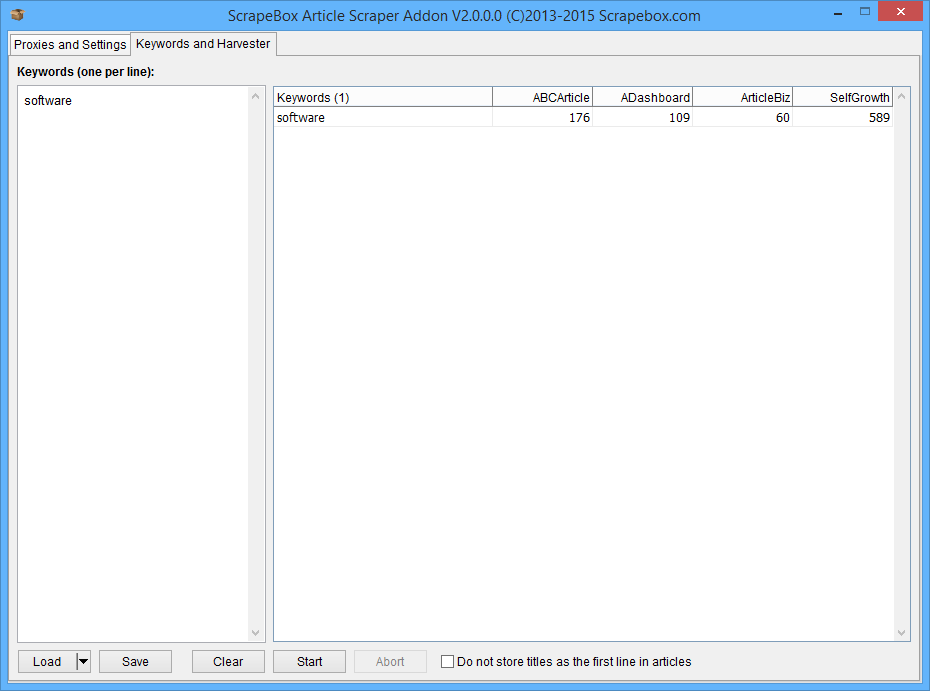930x691 pixels.
Task: Select the Keywords and Harvester tab
Action: coord(203,44)
